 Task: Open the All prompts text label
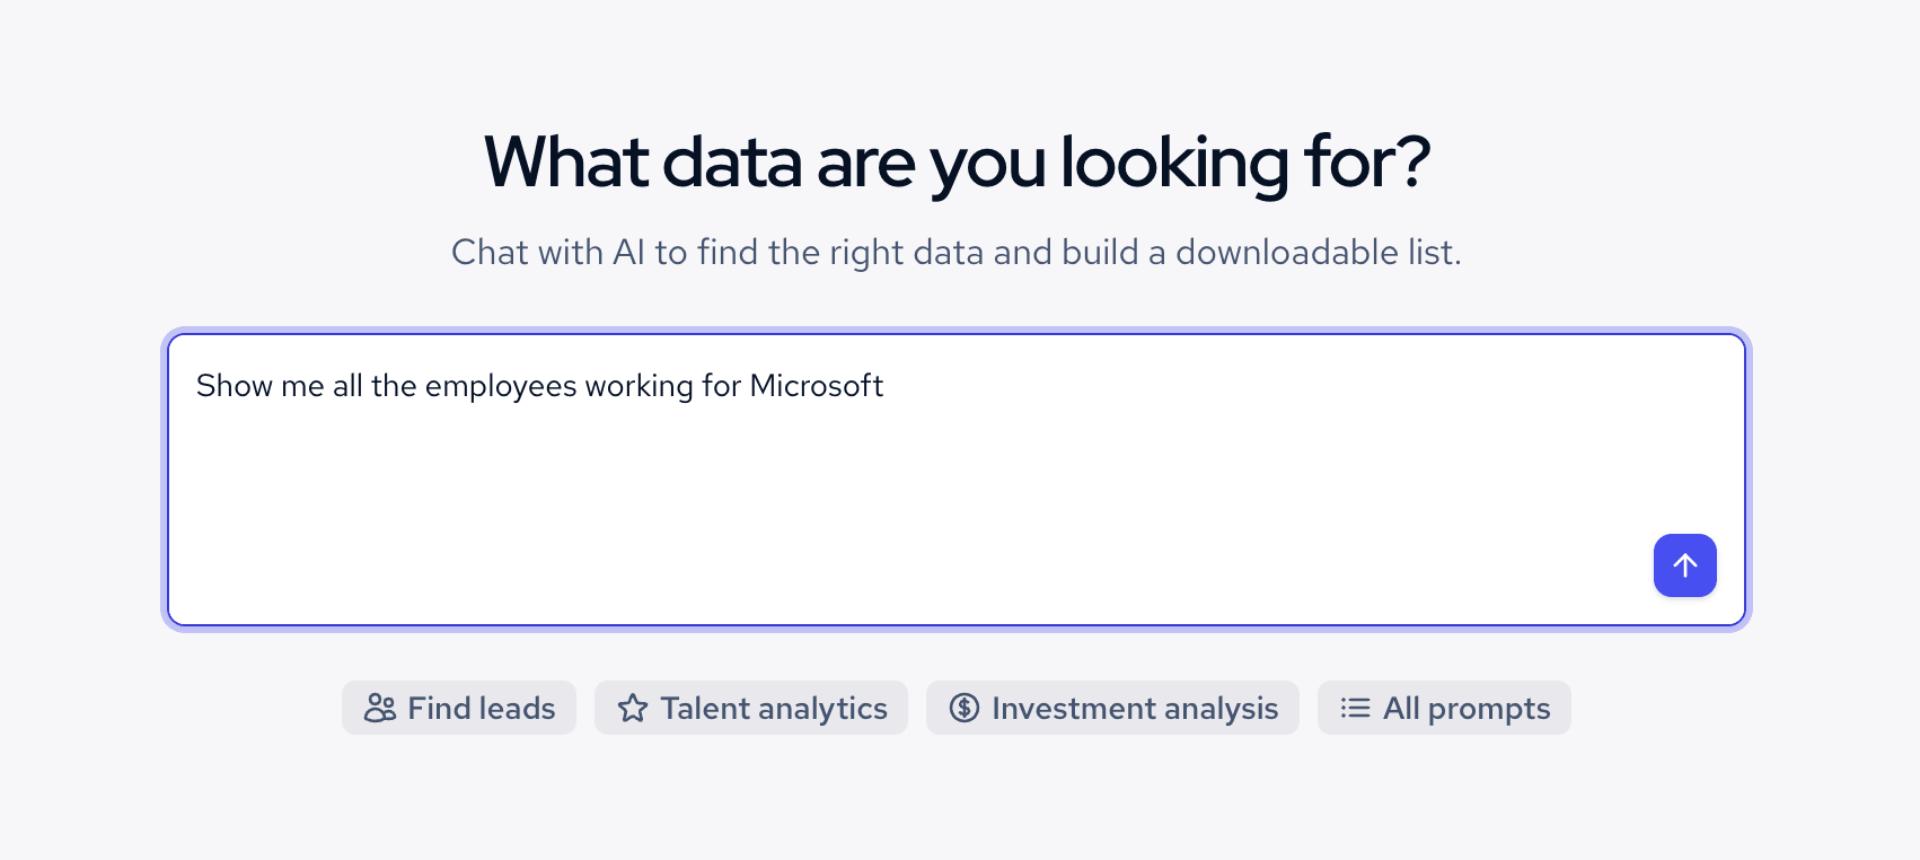(x=1467, y=708)
